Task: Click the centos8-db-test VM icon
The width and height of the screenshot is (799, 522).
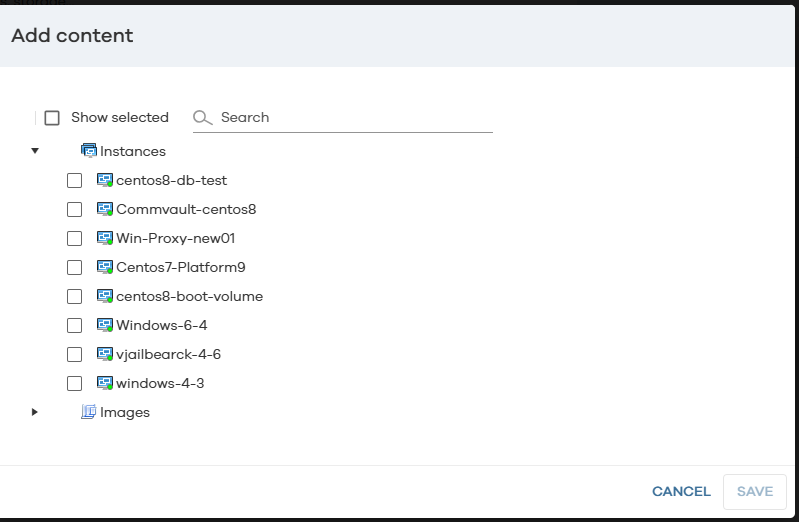Action: click(105, 180)
